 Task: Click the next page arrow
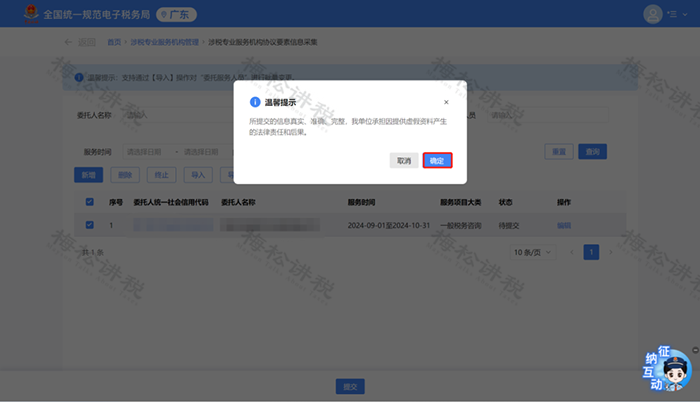point(611,252)
